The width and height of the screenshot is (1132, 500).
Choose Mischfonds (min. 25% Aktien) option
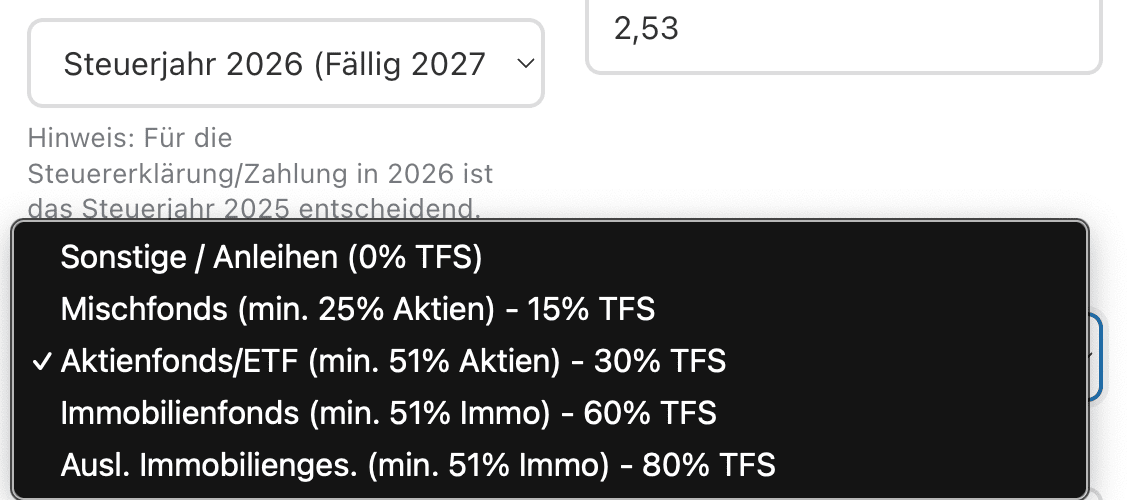[x=357, y=309]
